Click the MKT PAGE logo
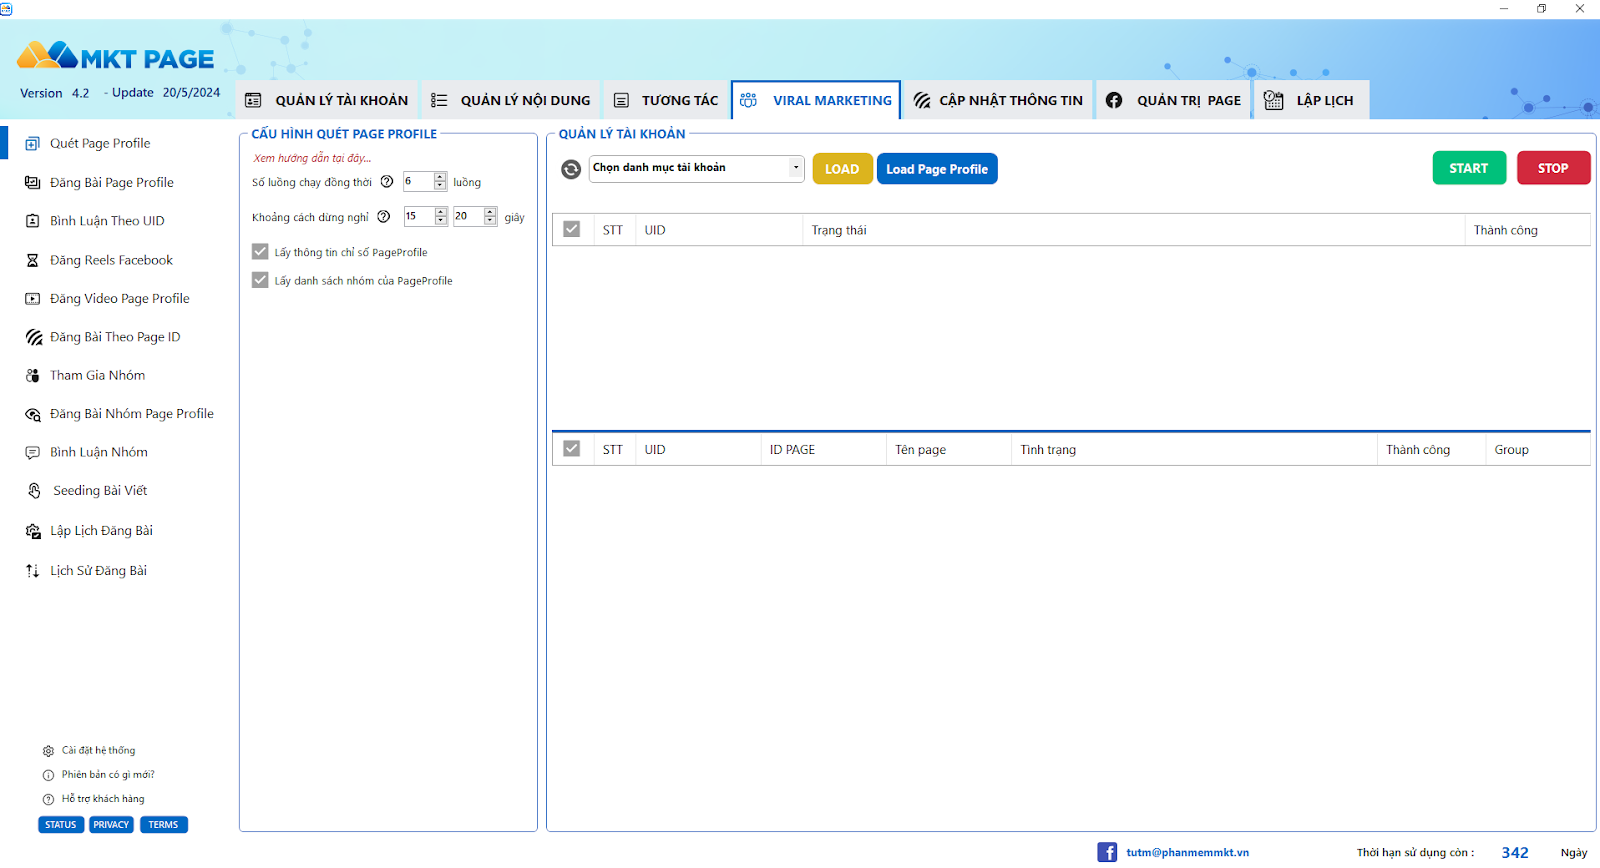The height and width of the screenshot is (868, 1600). [x=116, y=56]
